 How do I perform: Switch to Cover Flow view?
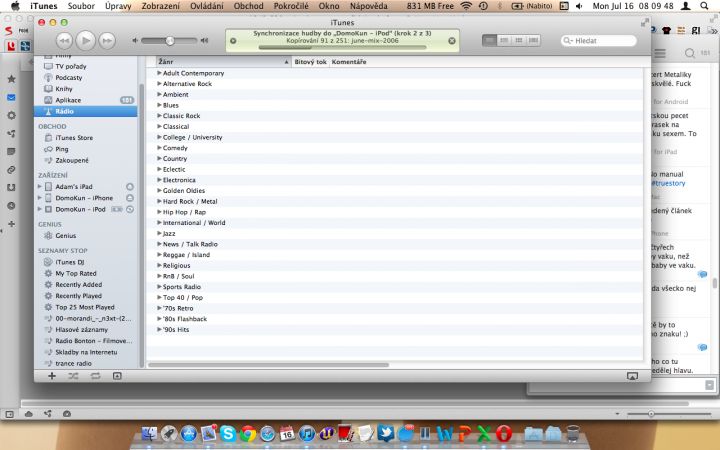pyautogui.click(x=533, y=40)
